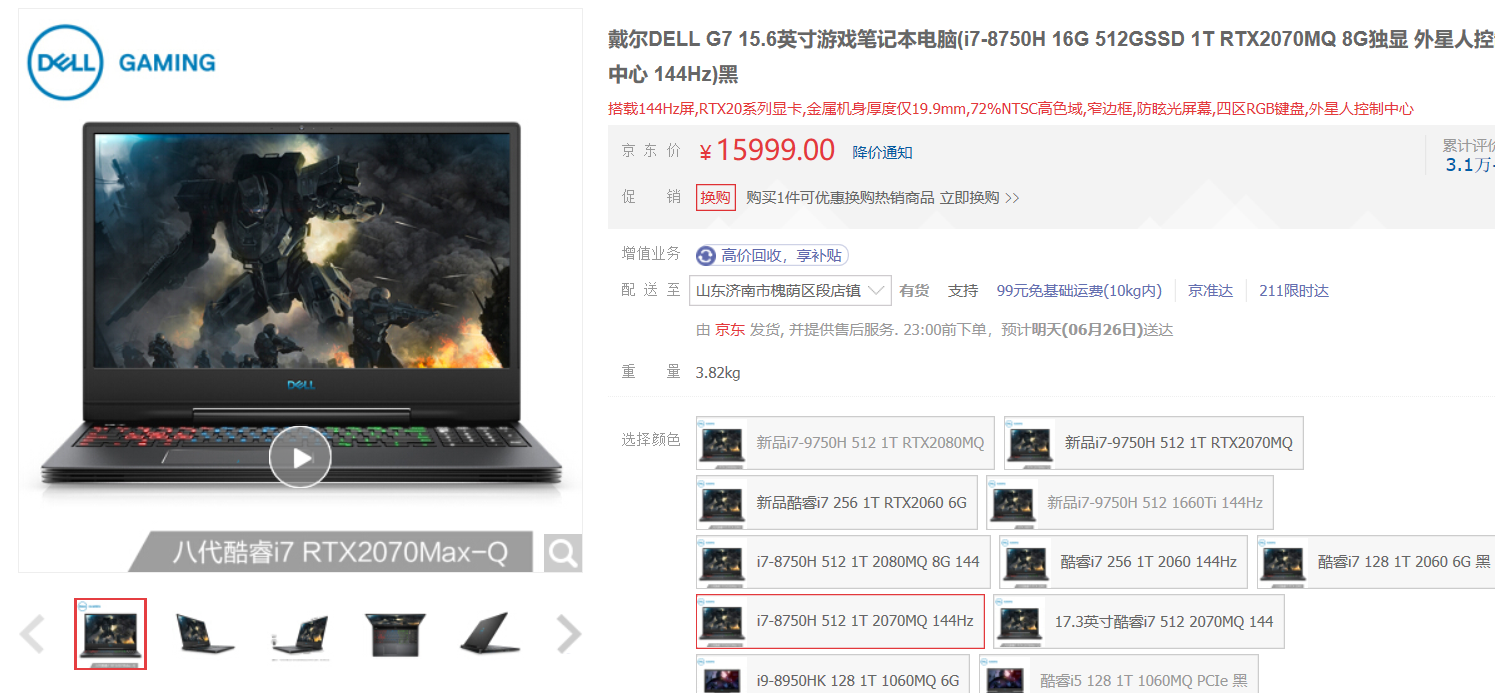Screen dimensions: 1495x693
Task: Show next thumbnails with right arrow
Action: tap(568, 634)
